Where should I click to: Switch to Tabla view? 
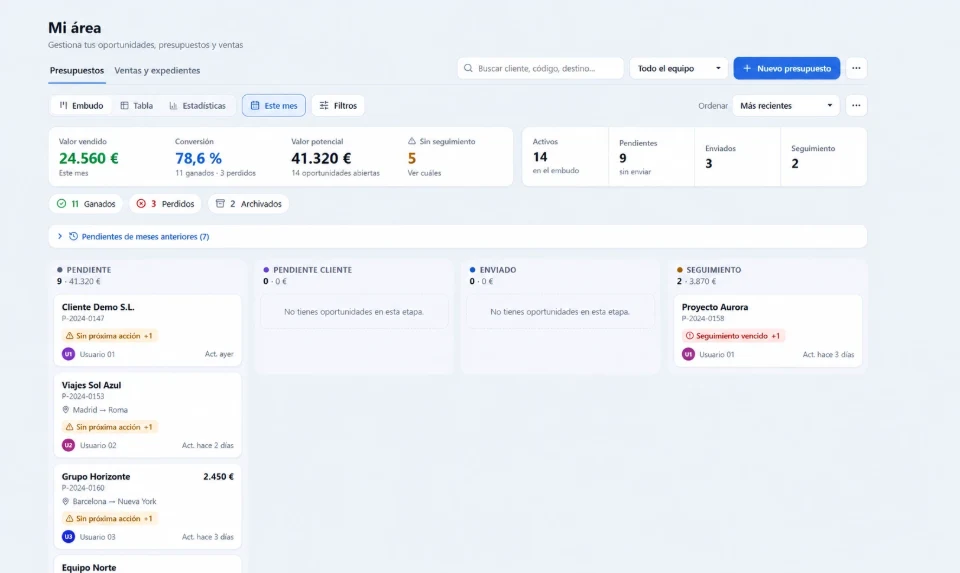point(136,105)
